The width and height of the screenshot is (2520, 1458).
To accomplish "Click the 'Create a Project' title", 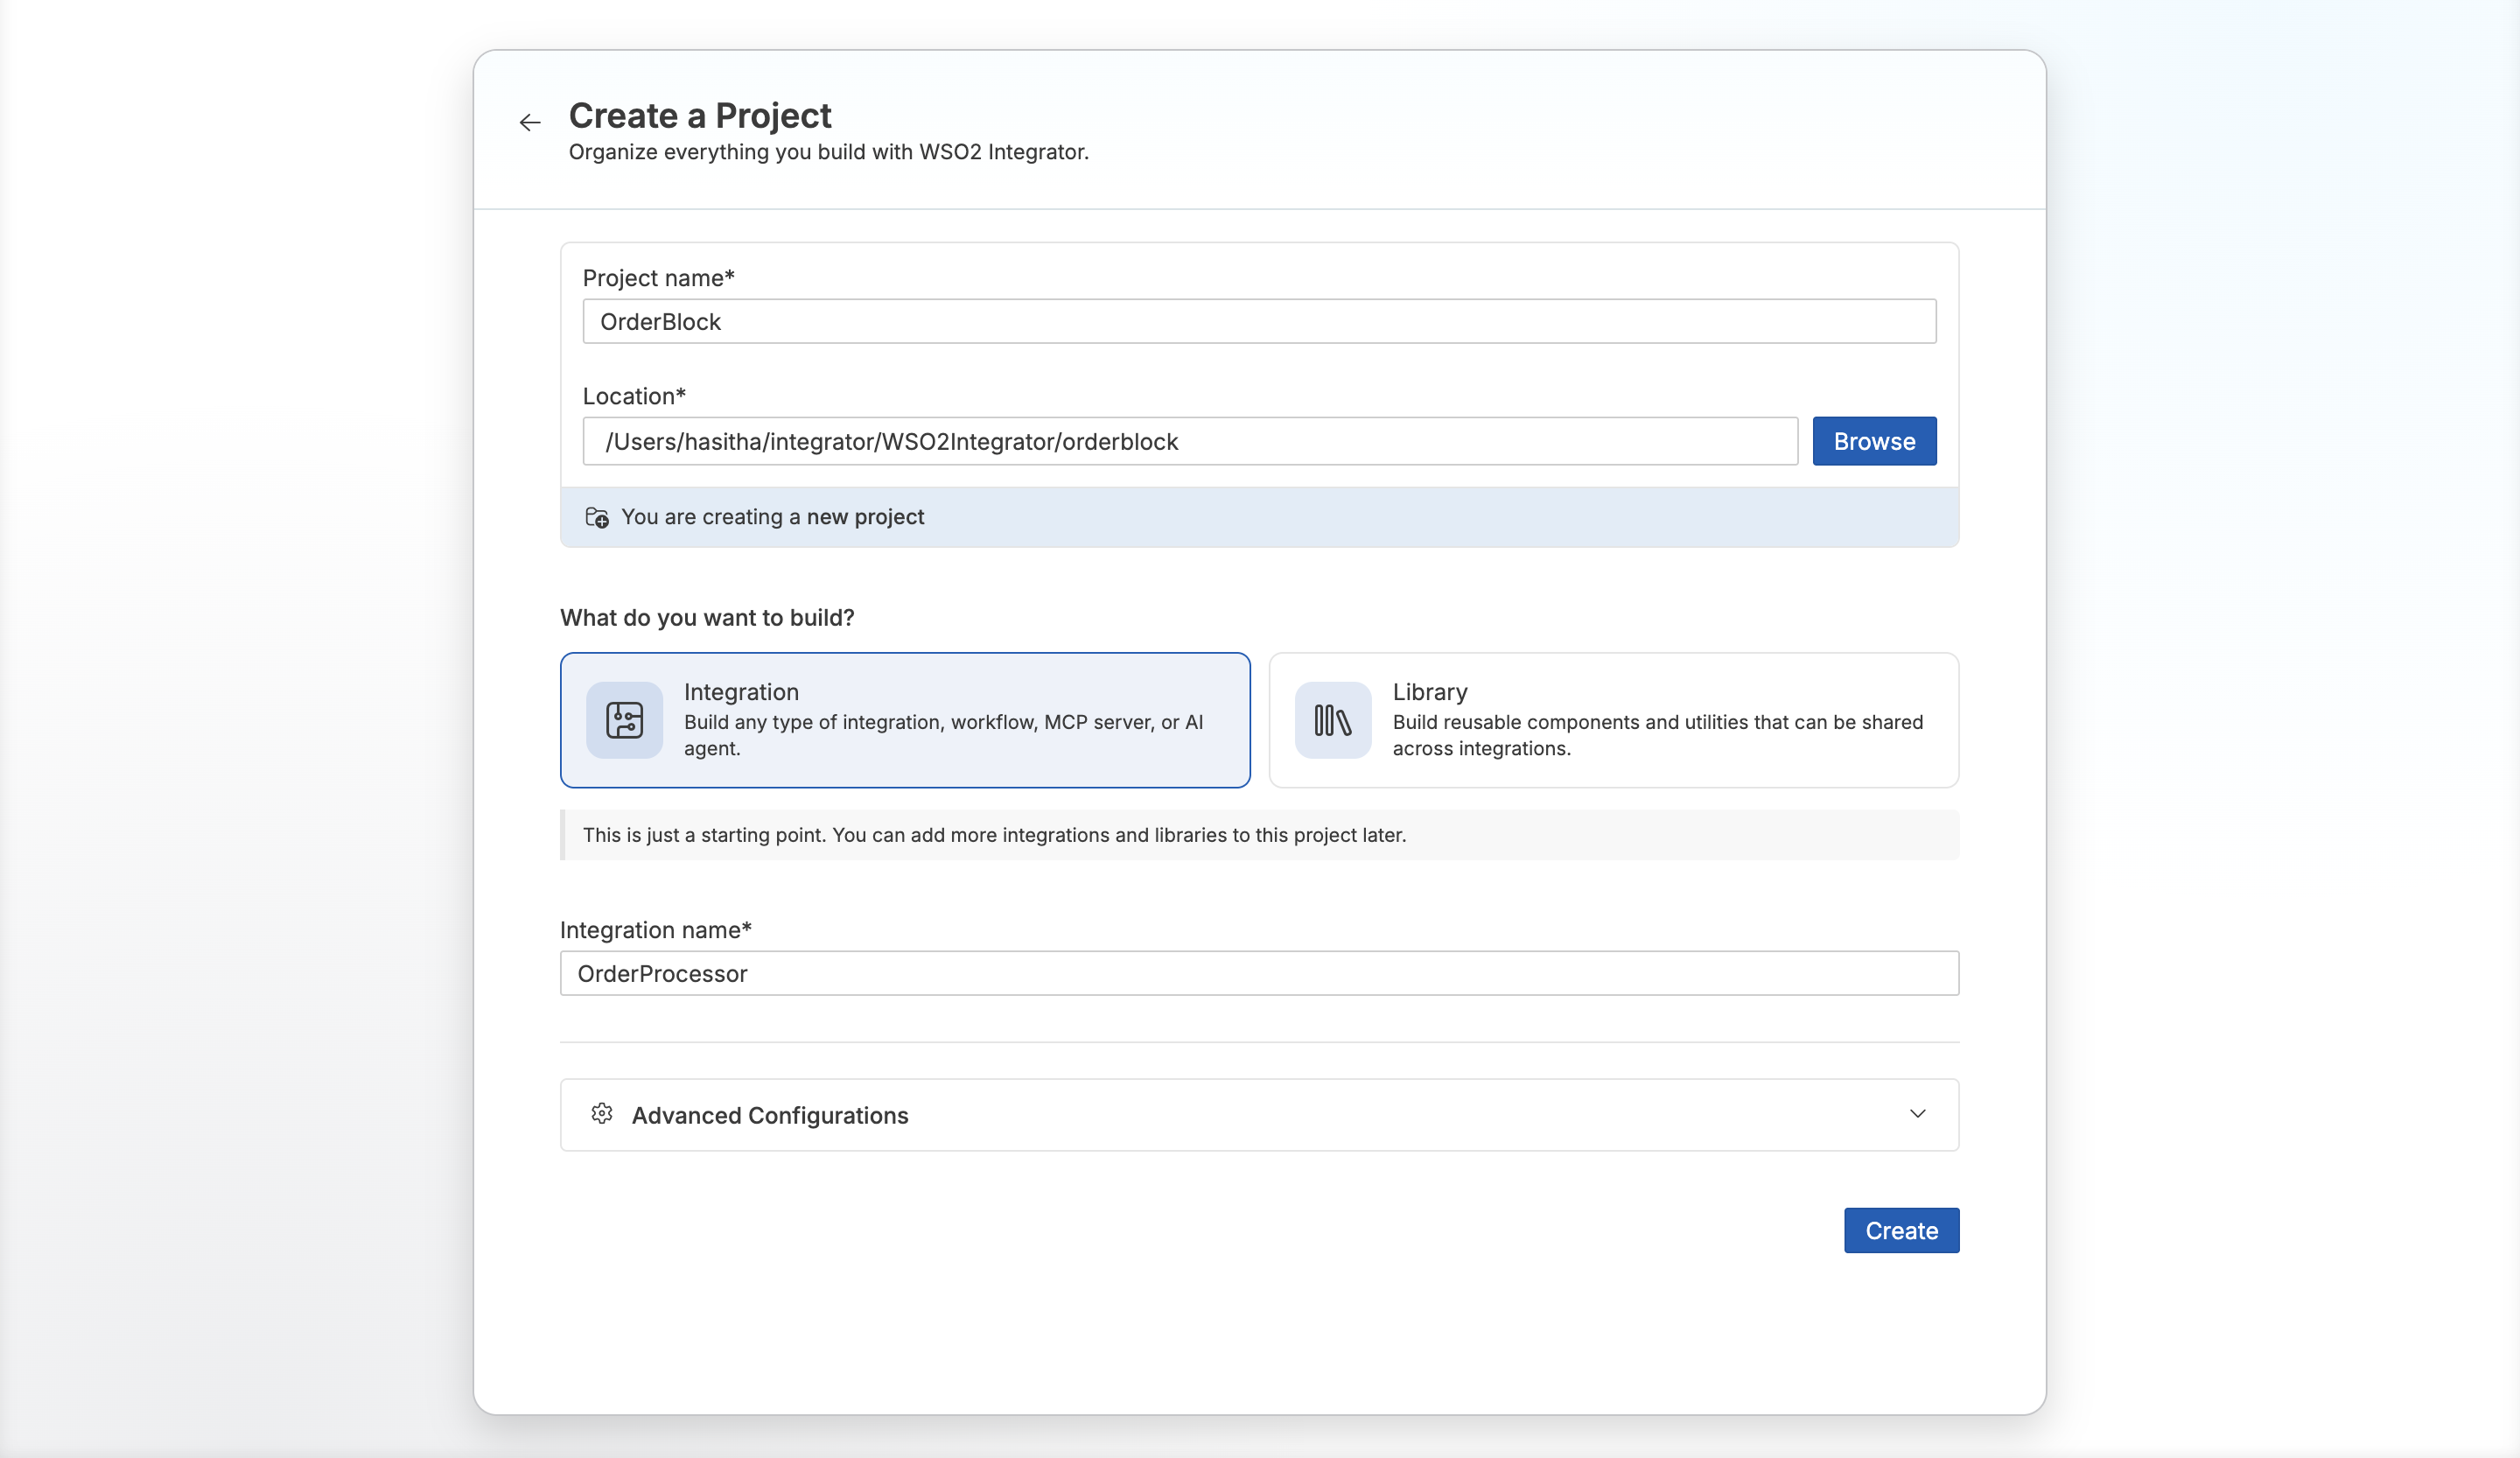I will tap(700, 115).
